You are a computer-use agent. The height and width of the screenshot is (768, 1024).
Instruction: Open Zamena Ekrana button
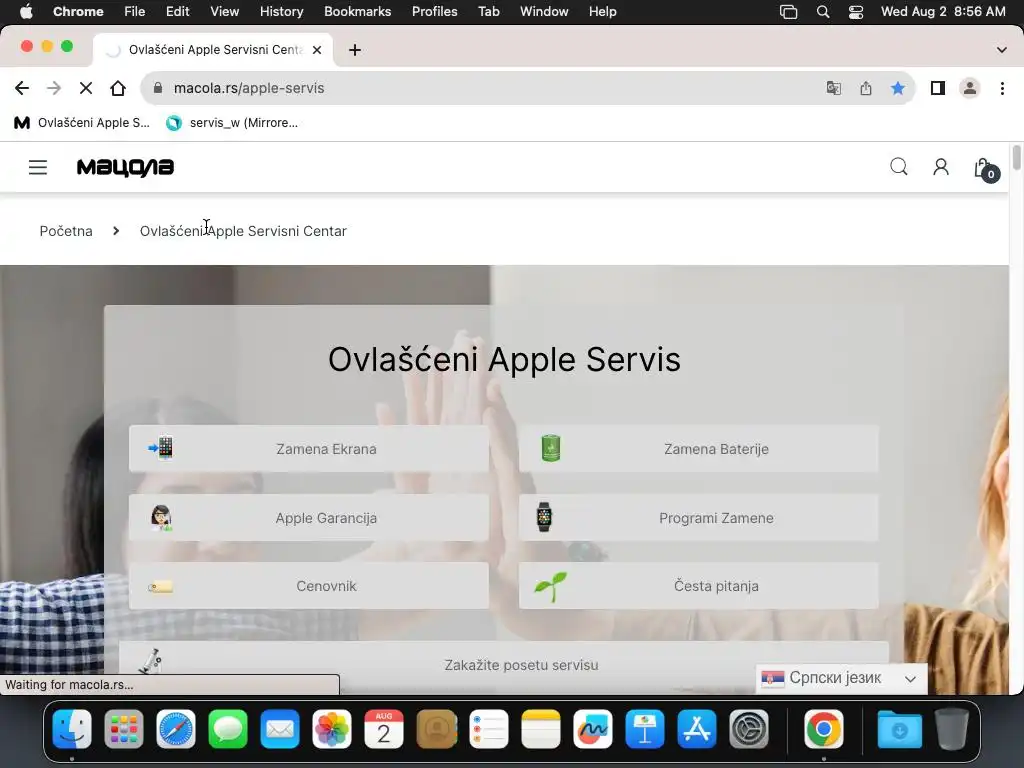(309, 449)
